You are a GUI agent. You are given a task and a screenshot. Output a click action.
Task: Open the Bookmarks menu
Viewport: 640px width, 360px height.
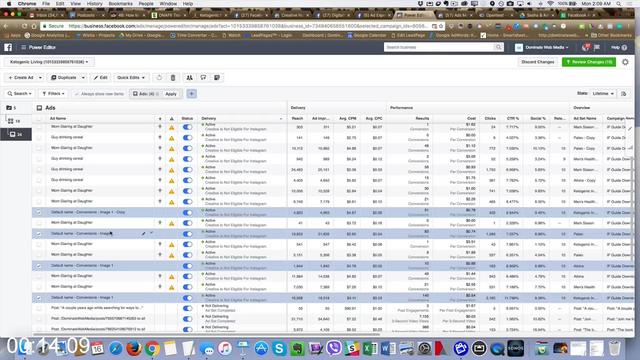(120, 4)
